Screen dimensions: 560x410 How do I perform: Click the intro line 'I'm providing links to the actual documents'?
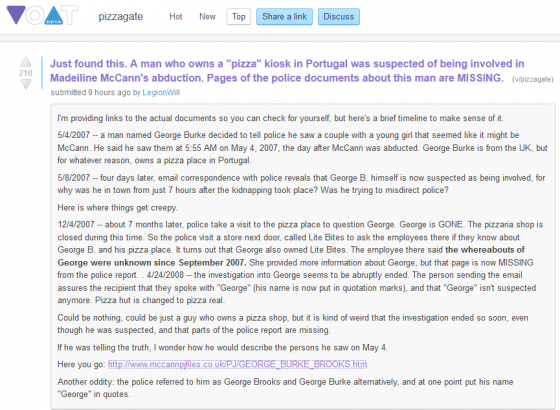click(x=281, y=118)
